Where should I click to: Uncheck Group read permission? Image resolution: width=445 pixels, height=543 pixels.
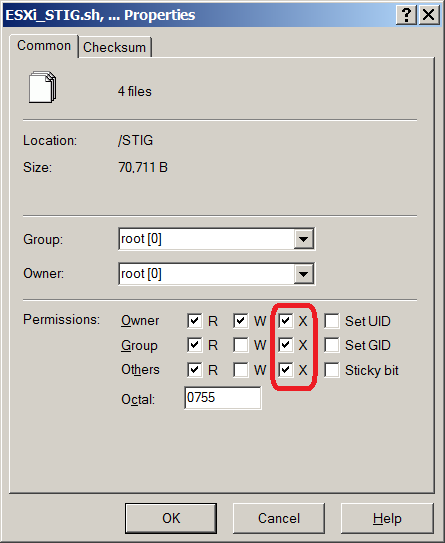point(194,345)
